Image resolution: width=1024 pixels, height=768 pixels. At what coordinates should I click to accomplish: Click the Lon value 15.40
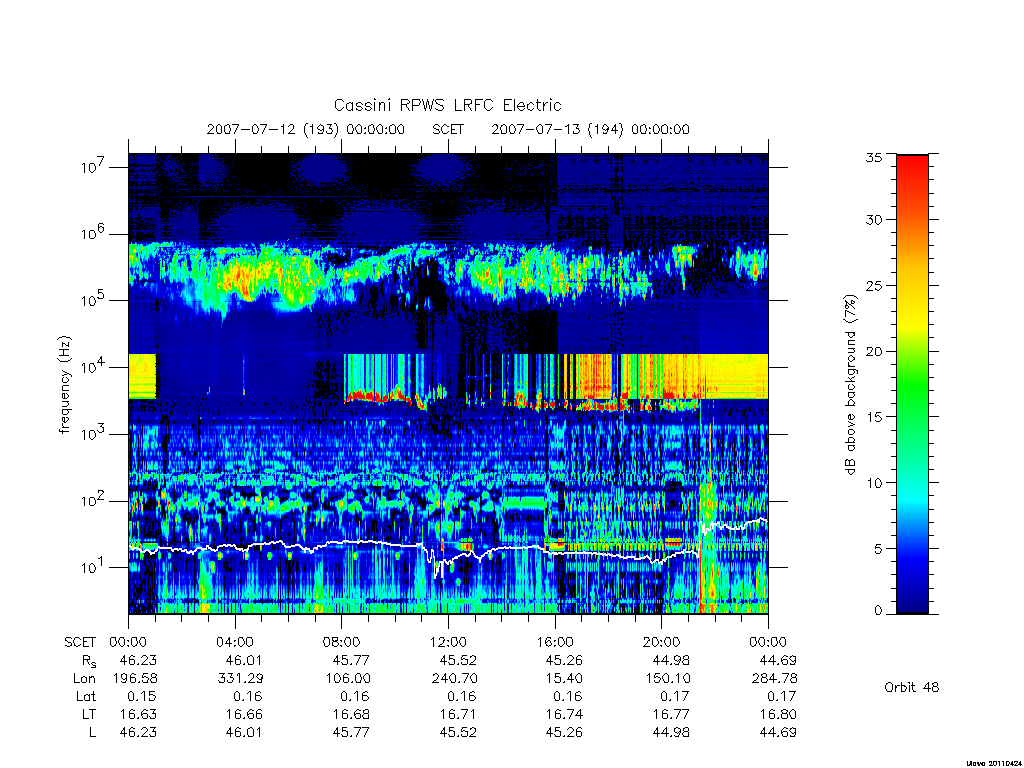point(564,679)
